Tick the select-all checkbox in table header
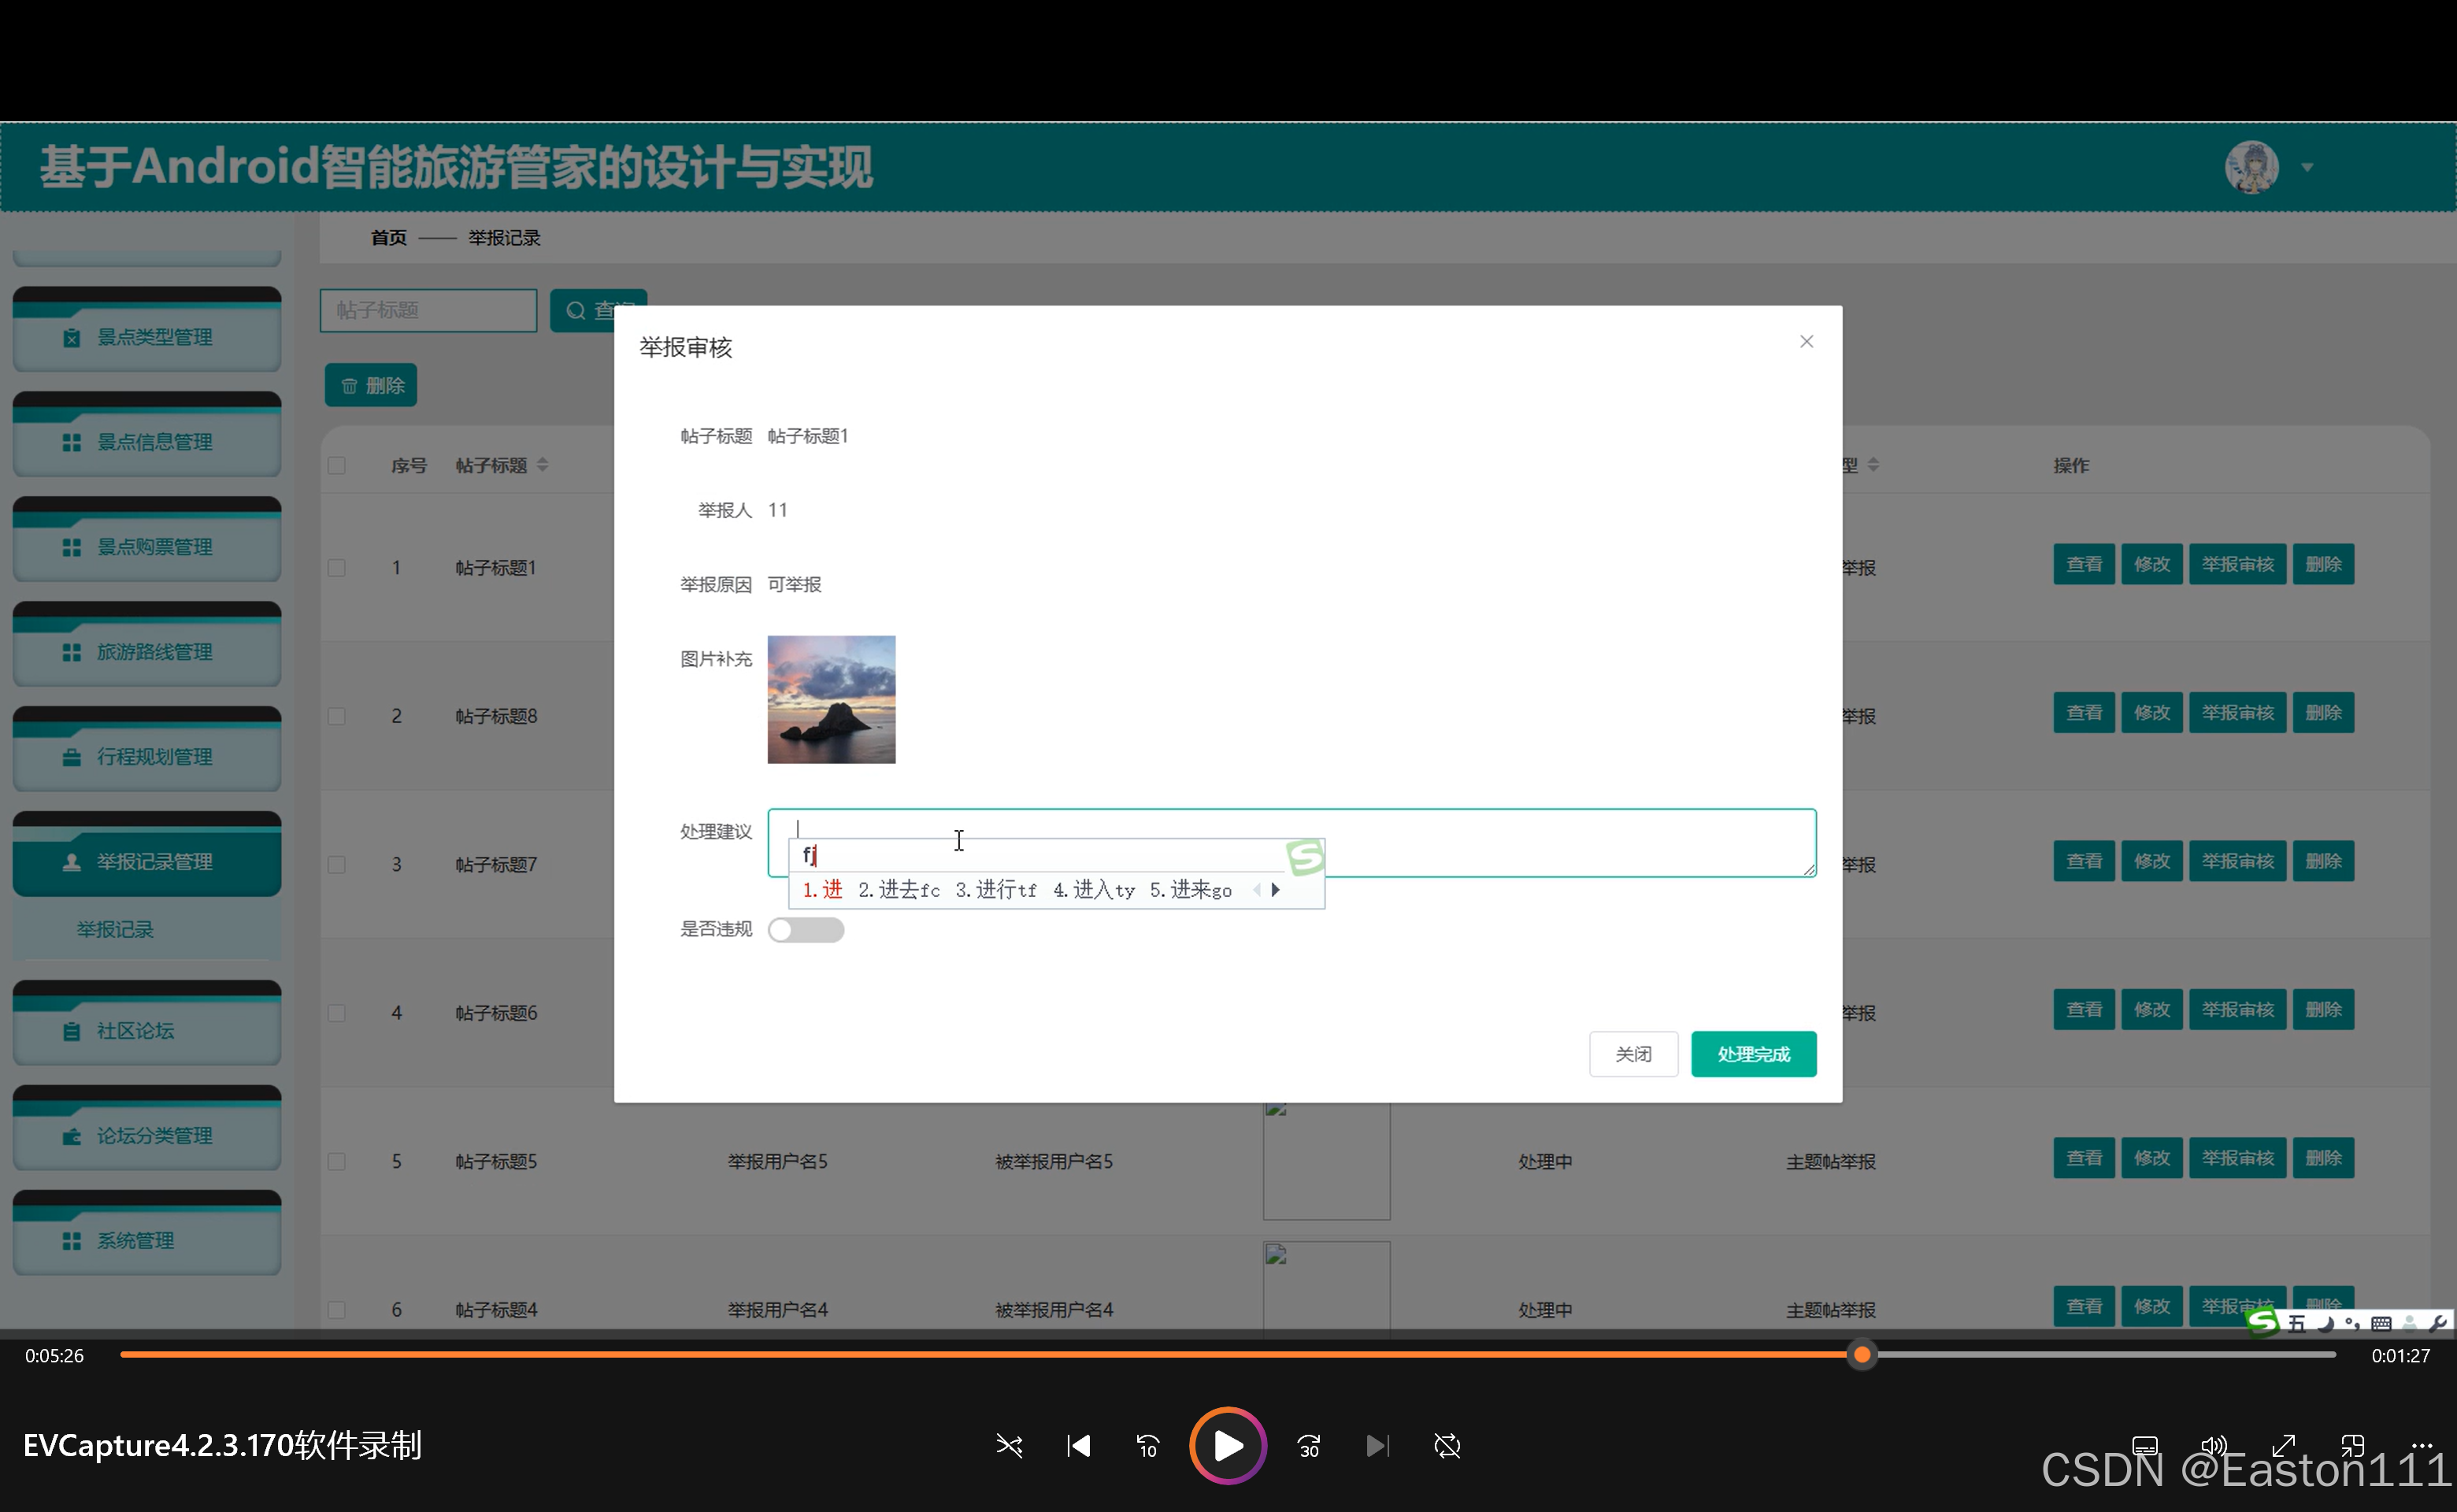2457x1512 pixels. pos(337,466)
